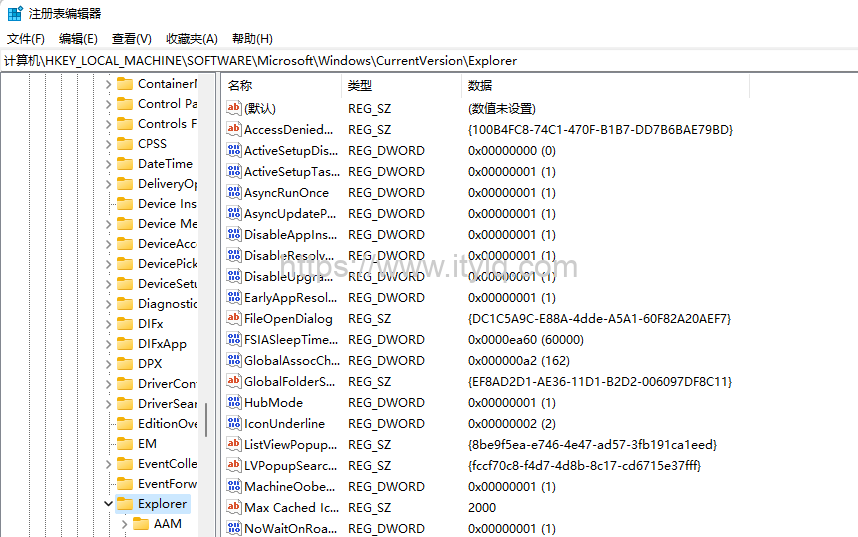This screenshot has height=537, width=858.
Task: Select the EventForw key in tree
Action: 167,483
